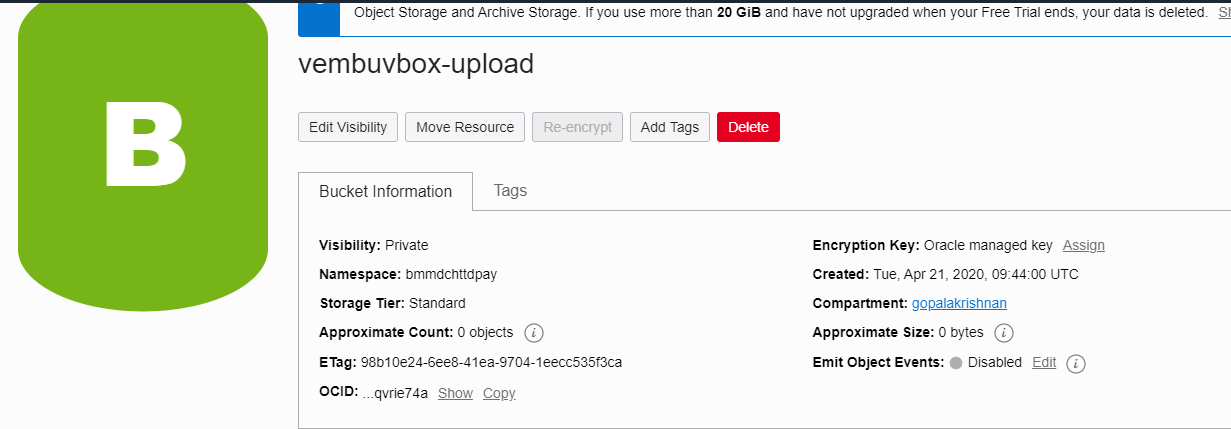This screenshot has width=1231, height=429.
Task: Open info icon beside Approximate Size
Action: (x=1004, y=333)
